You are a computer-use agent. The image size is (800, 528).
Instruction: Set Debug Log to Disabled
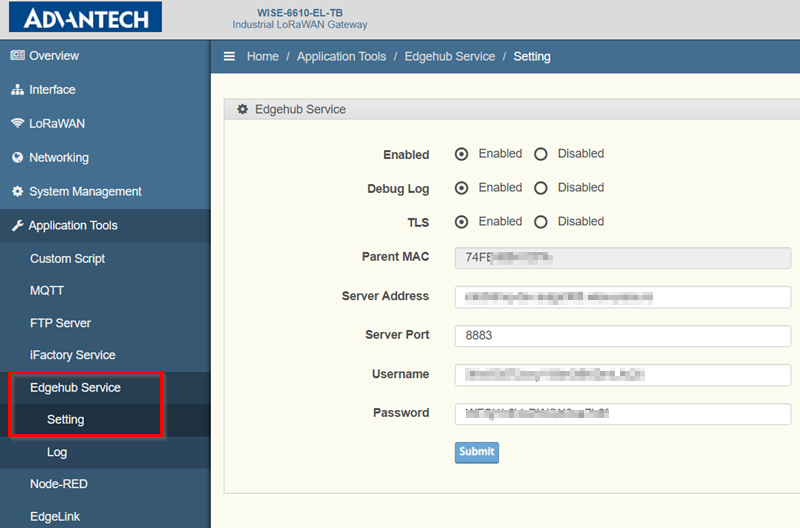[541, 188]
